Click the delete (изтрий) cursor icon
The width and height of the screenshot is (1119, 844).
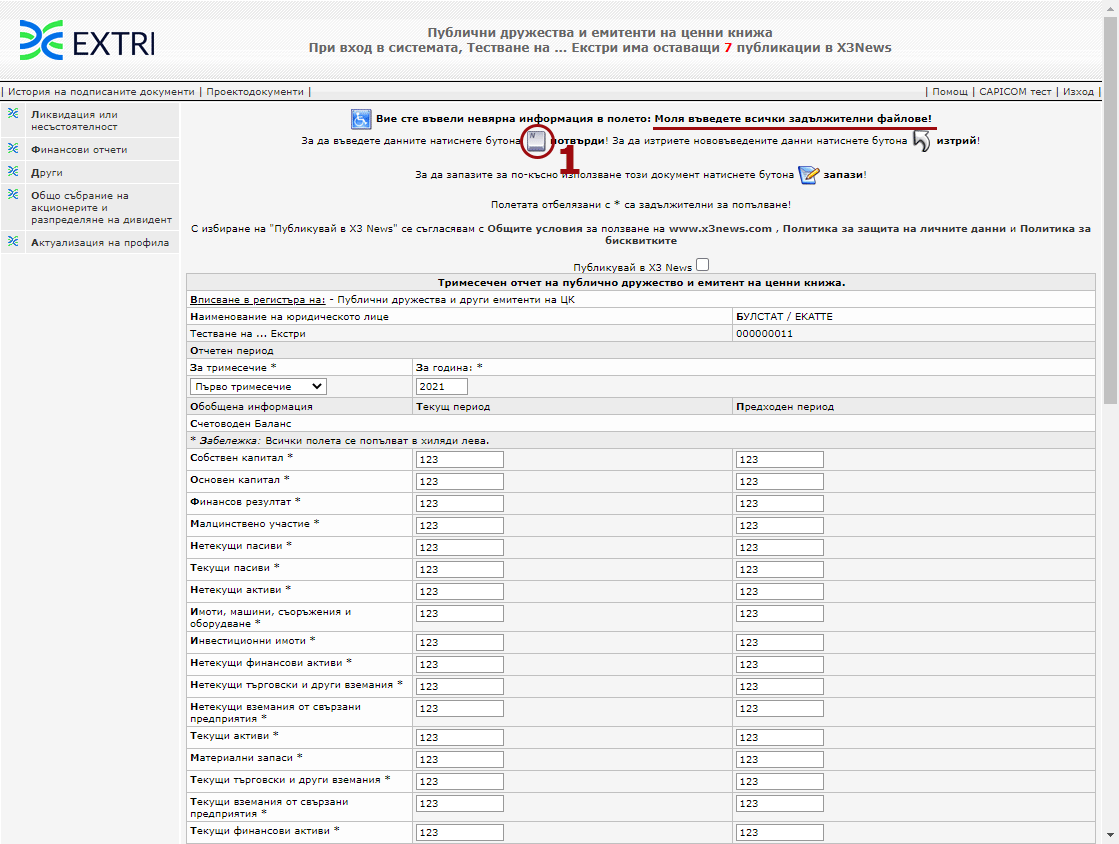tap(921, 141)
